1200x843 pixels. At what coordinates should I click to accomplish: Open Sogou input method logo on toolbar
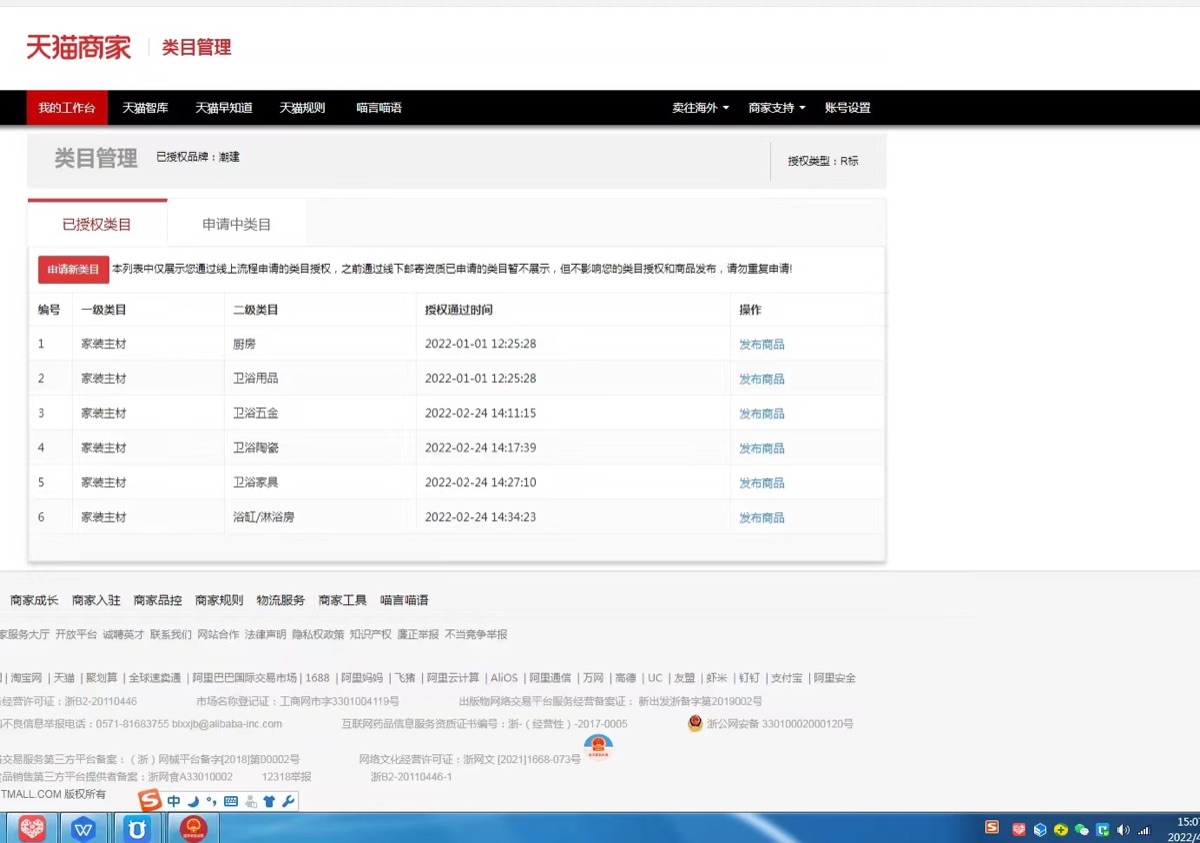tap(150, 801)
